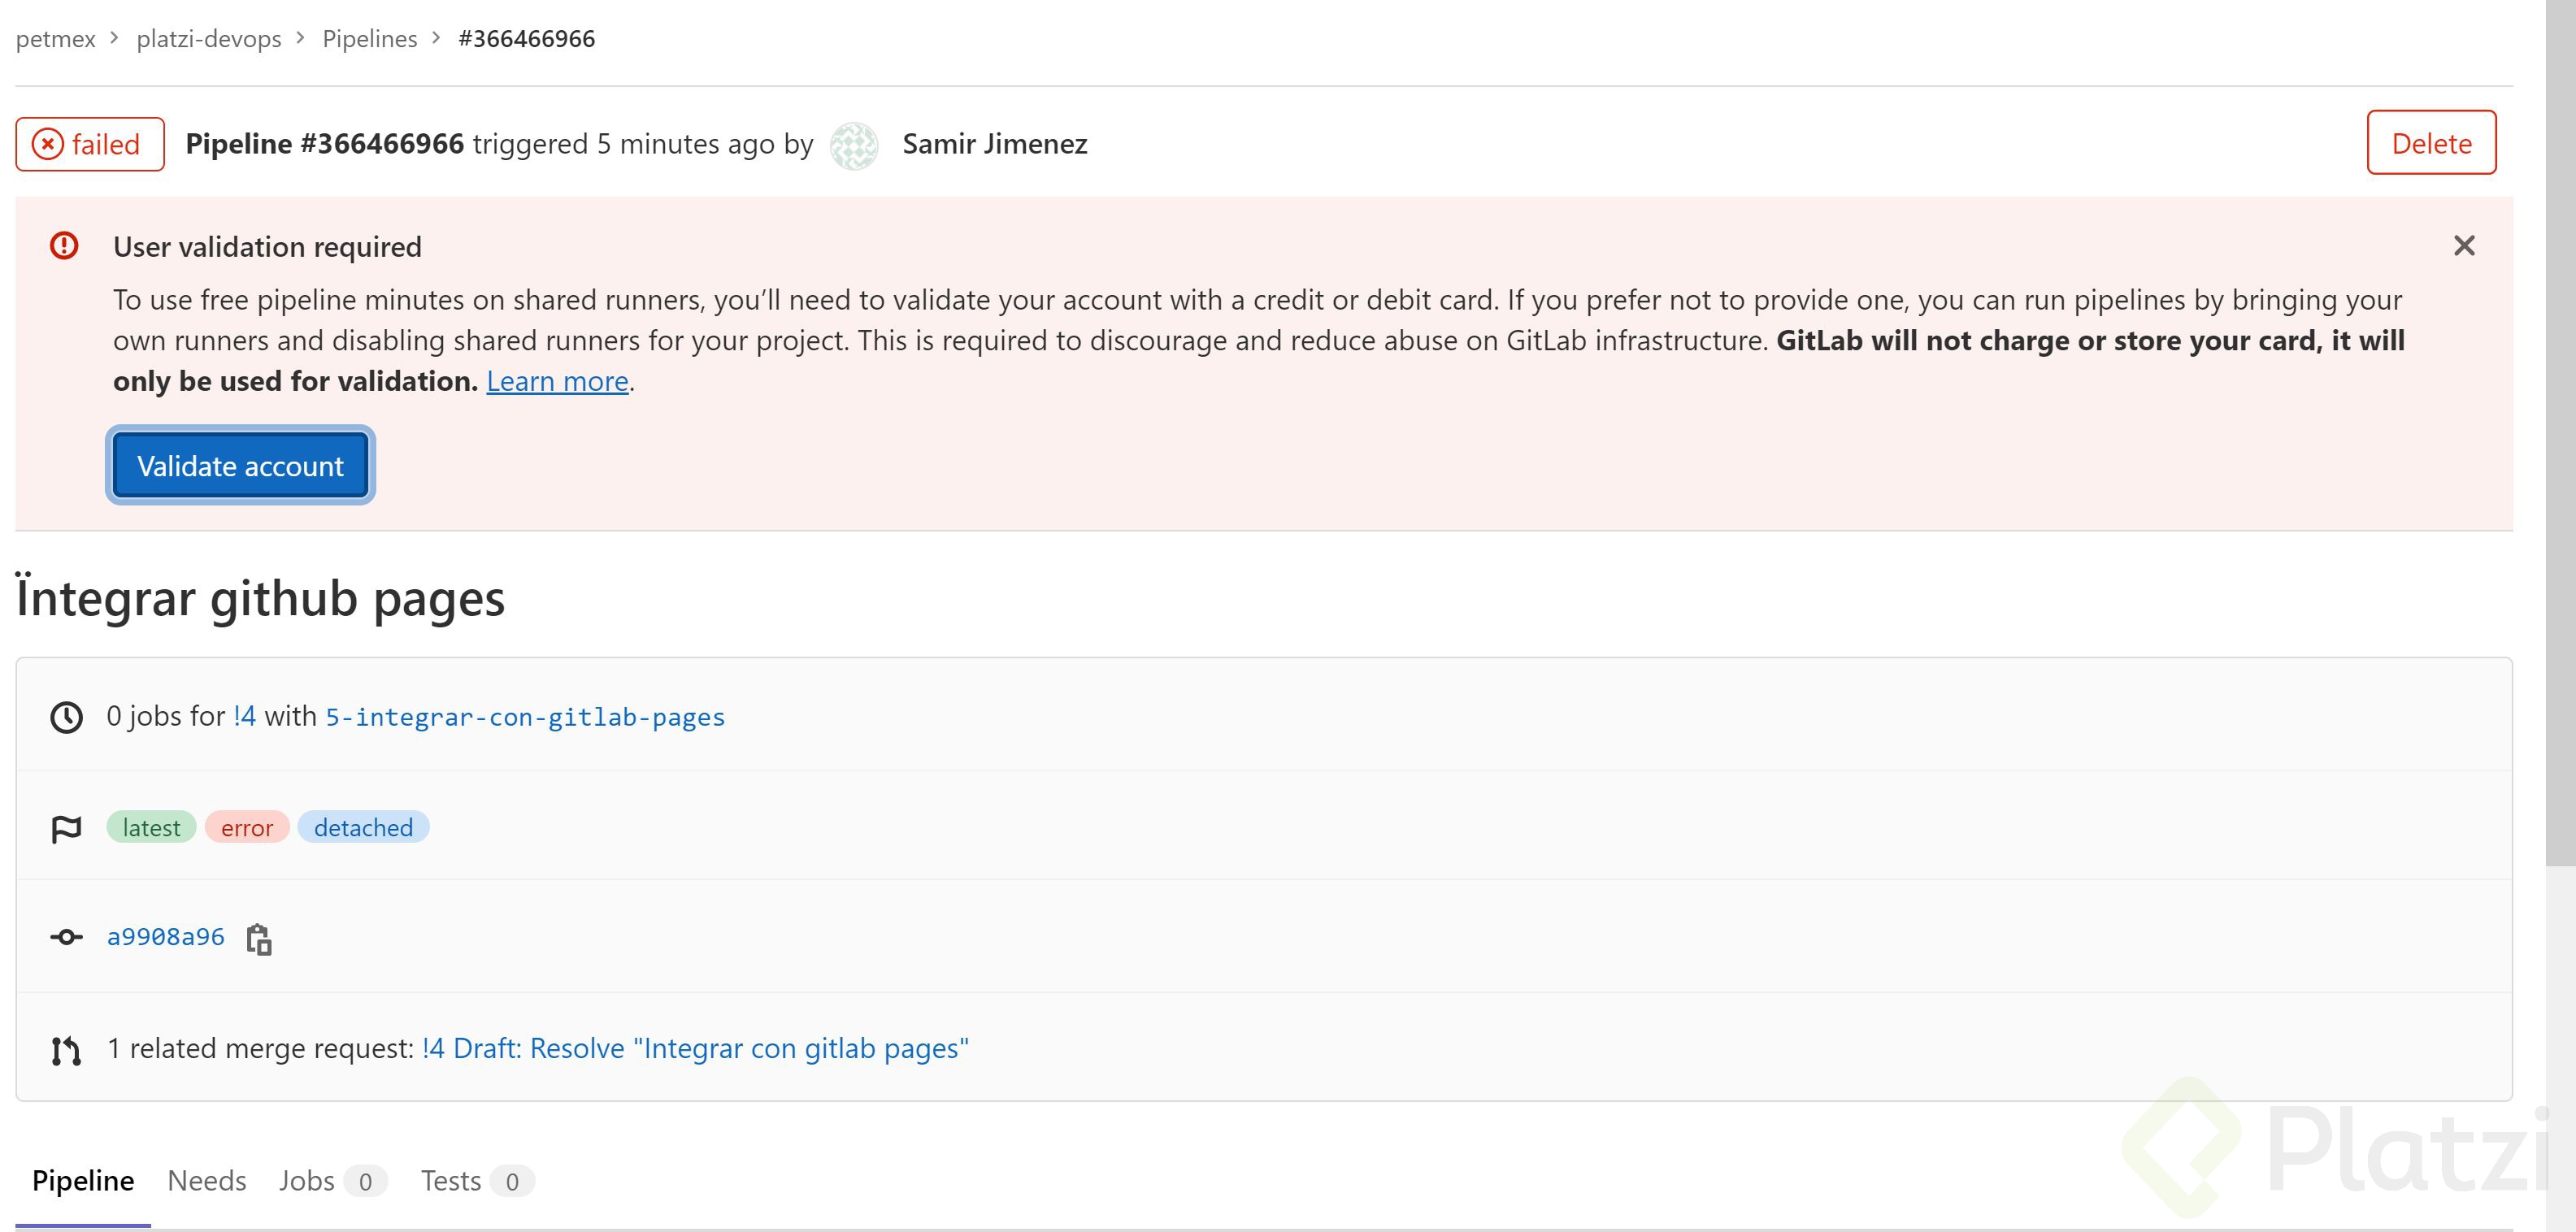Open Samir Jimenez profile link

pyautogui.click(x=994, y=144)
